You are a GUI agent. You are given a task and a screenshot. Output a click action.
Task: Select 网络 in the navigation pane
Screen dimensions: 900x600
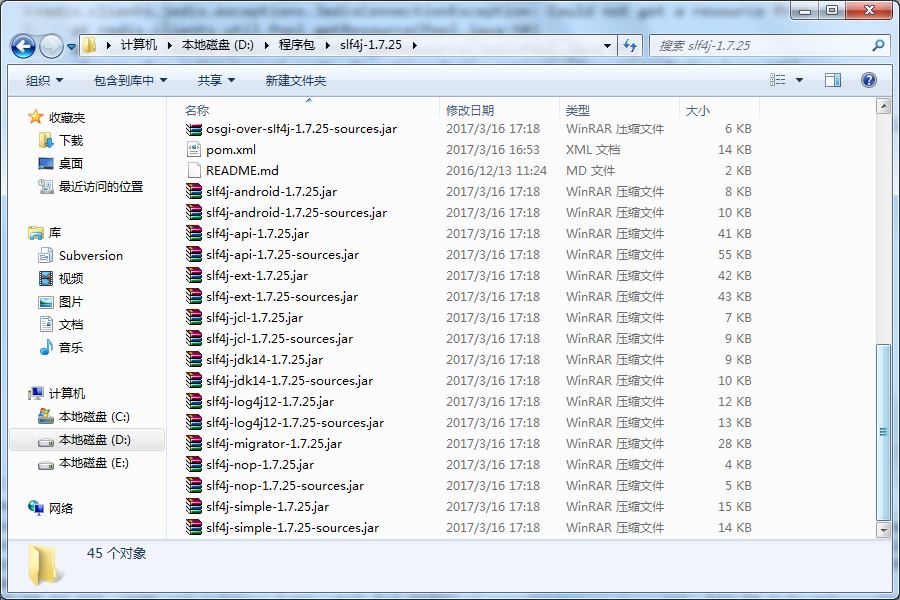(x=61, y=508)
